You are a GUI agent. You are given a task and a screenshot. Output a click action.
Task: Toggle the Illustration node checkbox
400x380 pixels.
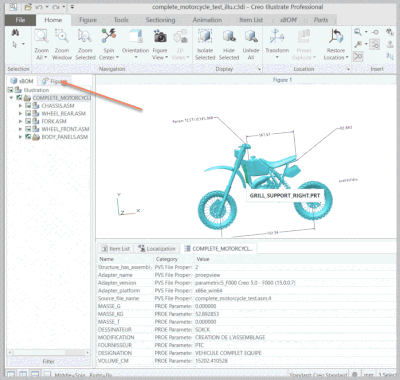click(x=11, y=90)
